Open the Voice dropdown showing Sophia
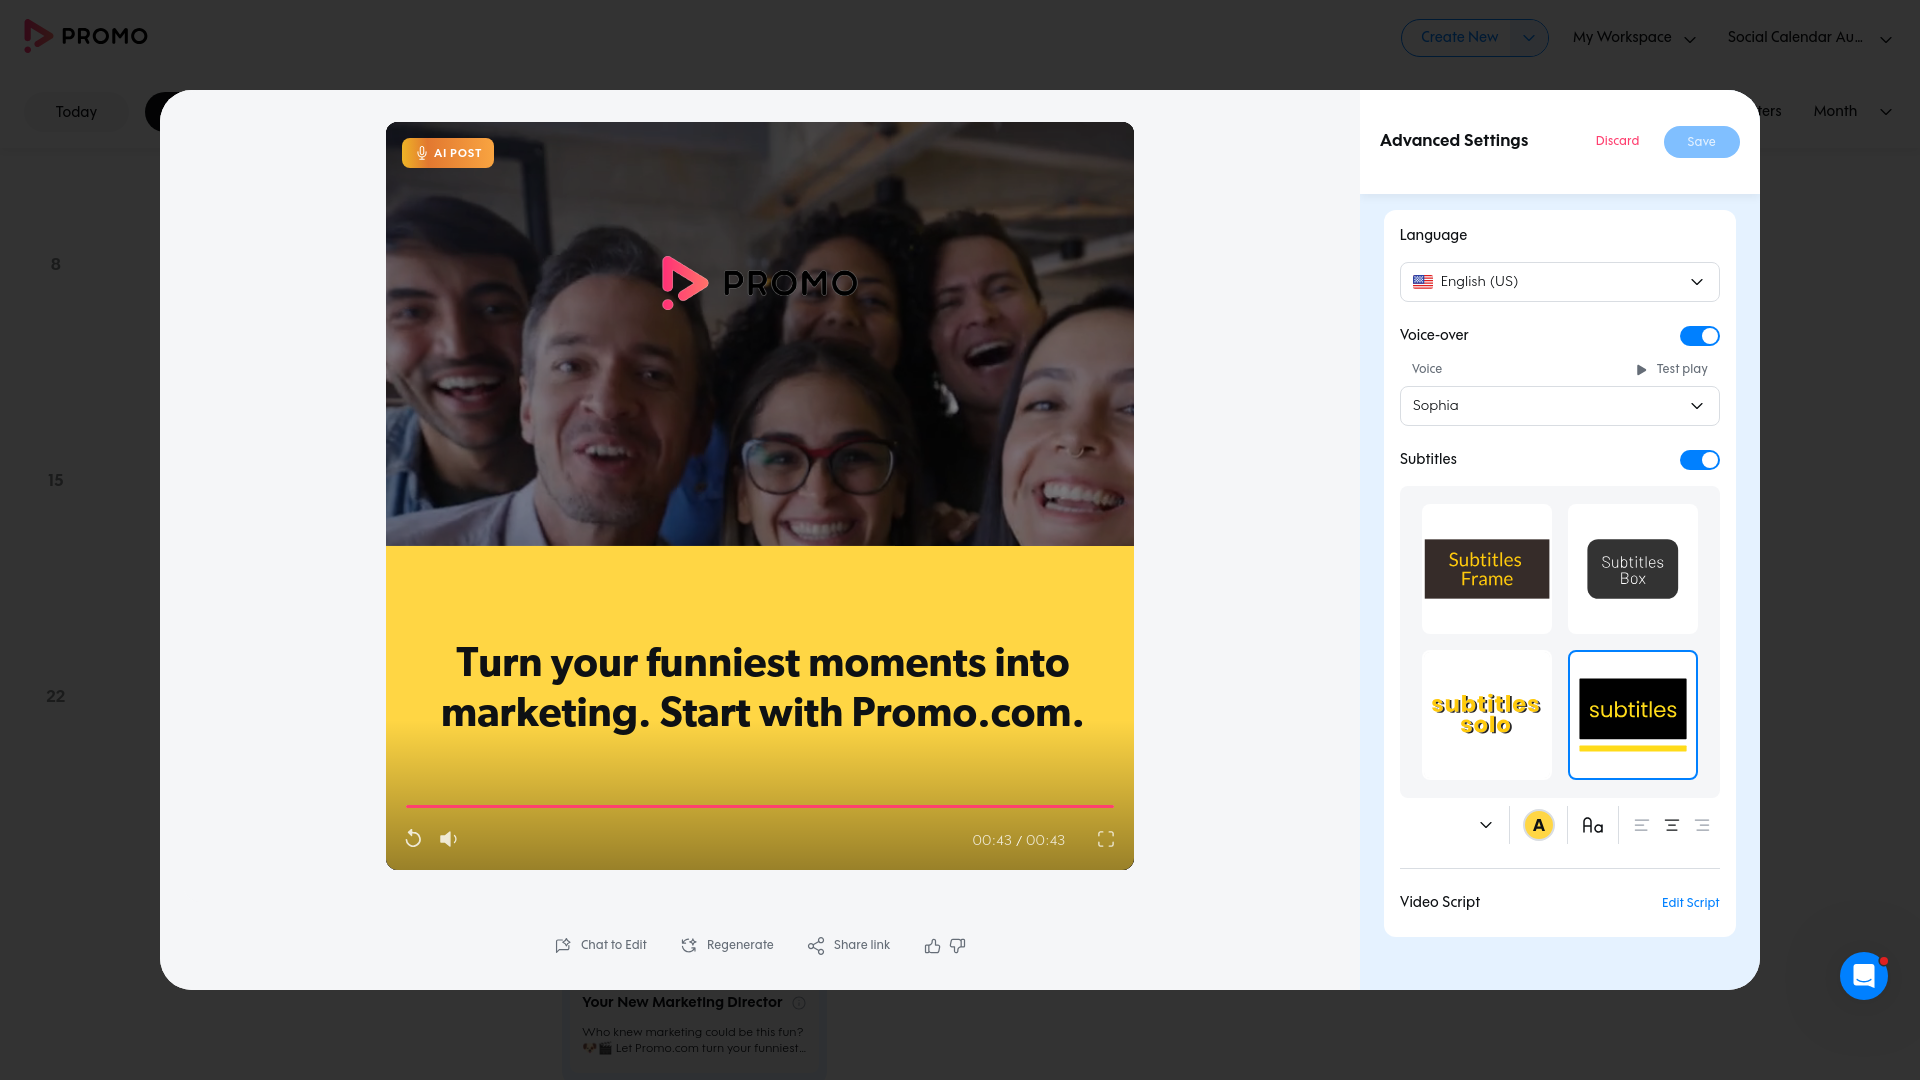Screen dimensions: 1920x1080 [x=1559, y=406]
